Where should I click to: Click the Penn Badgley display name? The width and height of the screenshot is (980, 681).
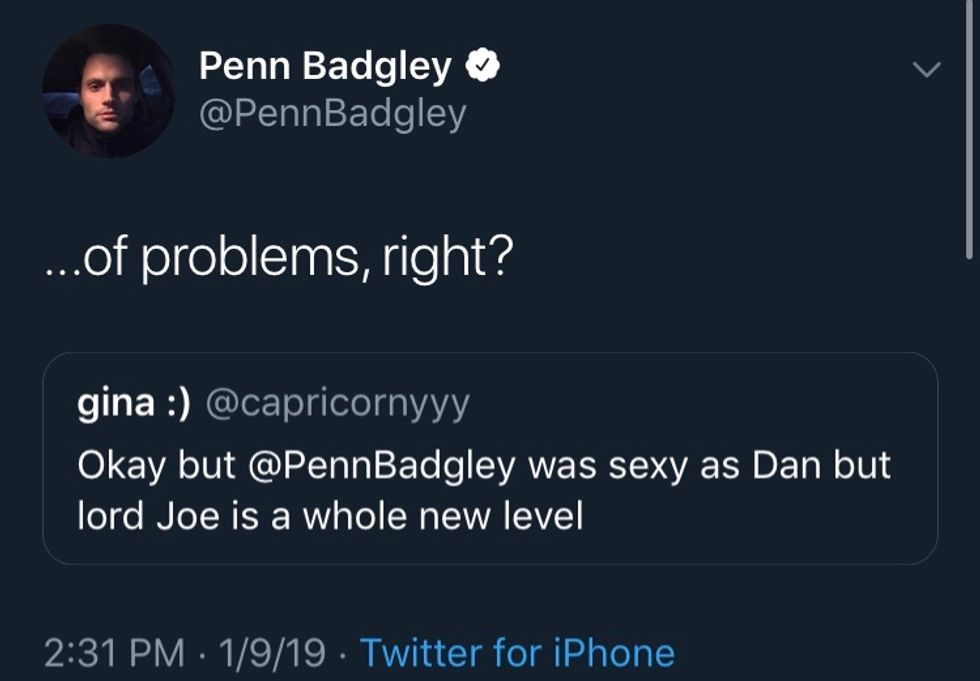pos(325,66)
